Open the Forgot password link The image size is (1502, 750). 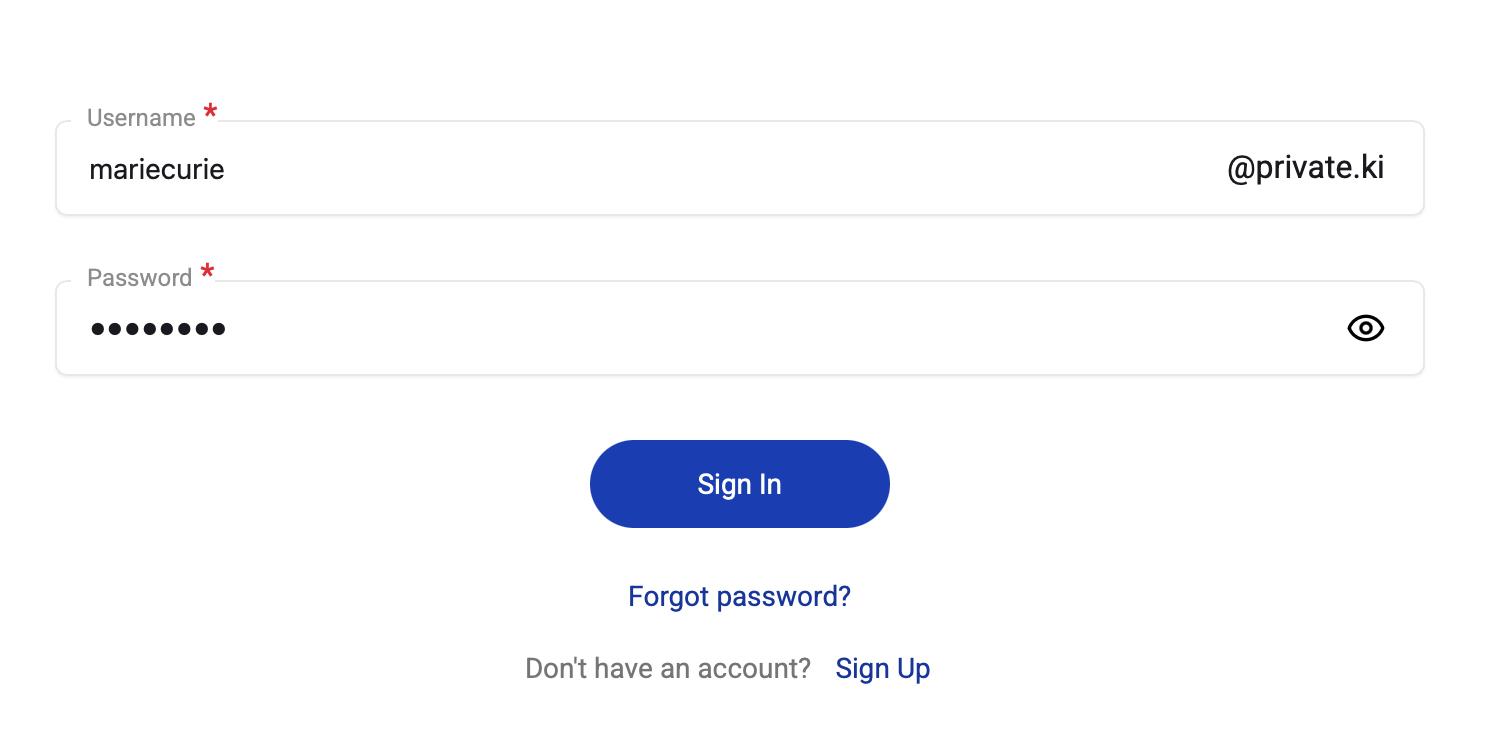(739, 597)
